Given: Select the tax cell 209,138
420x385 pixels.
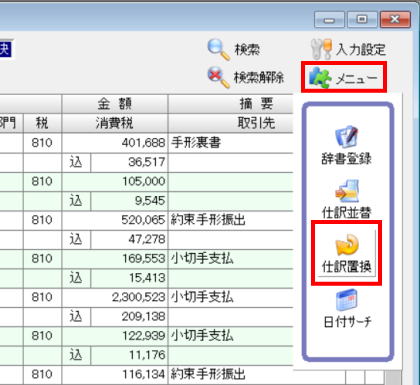Looking at the screenshot, I should pos(129,317).
